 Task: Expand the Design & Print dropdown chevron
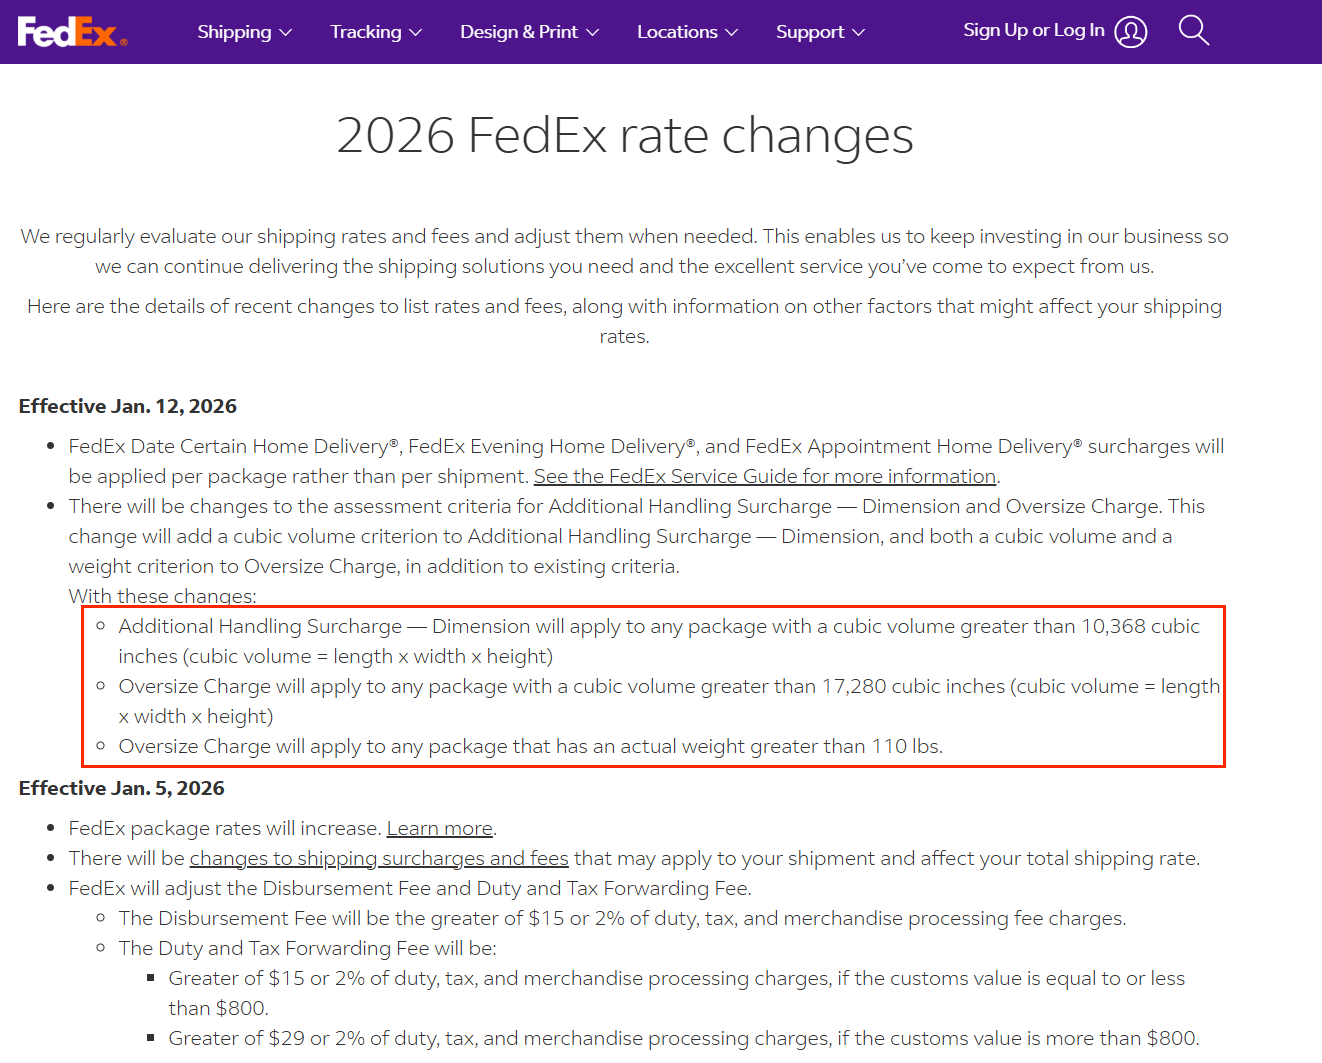coord(593,32)
